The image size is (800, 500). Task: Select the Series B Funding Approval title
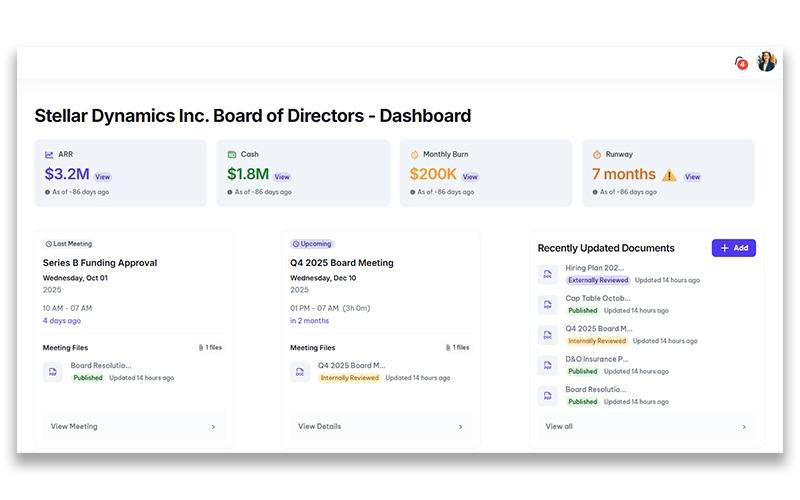point(100,263)
